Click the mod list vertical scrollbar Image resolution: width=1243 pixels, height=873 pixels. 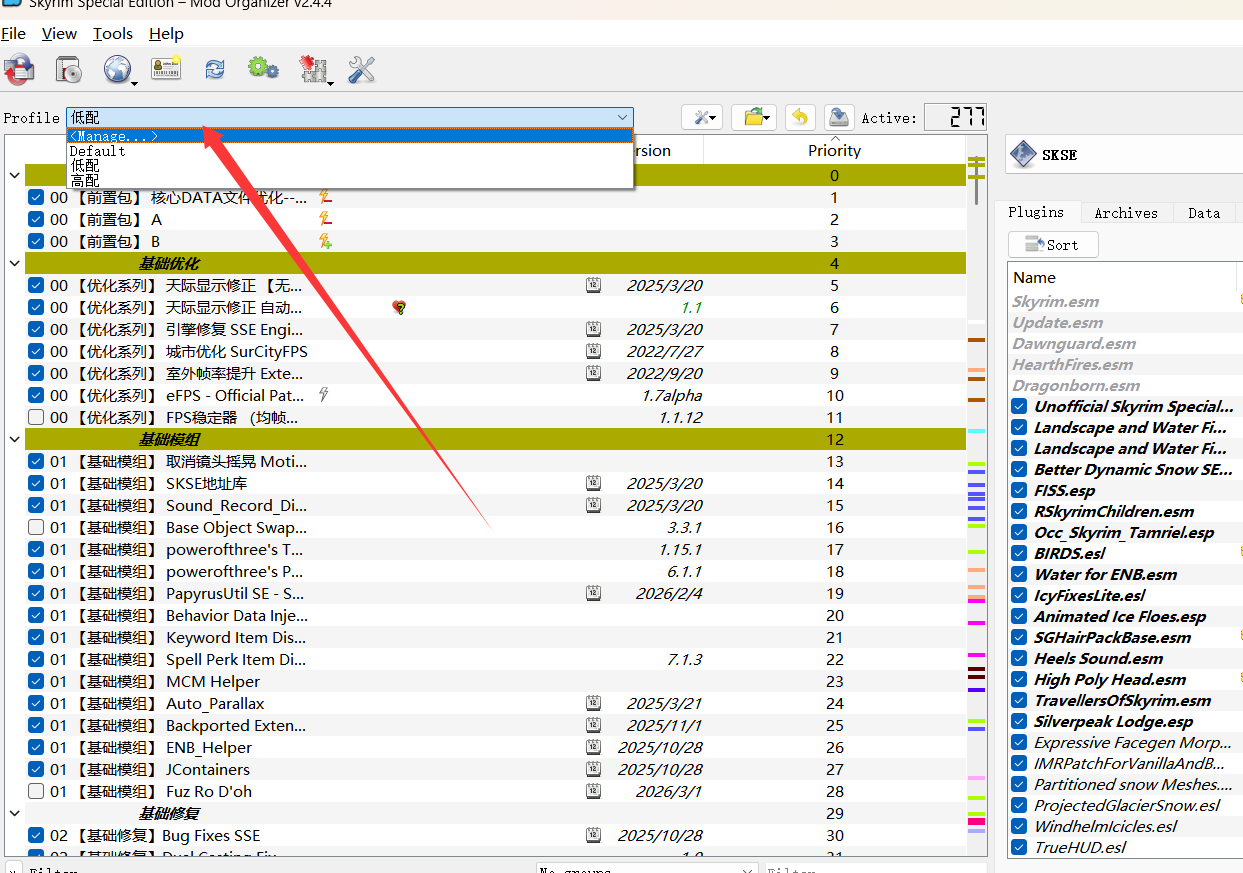[975, 500]
